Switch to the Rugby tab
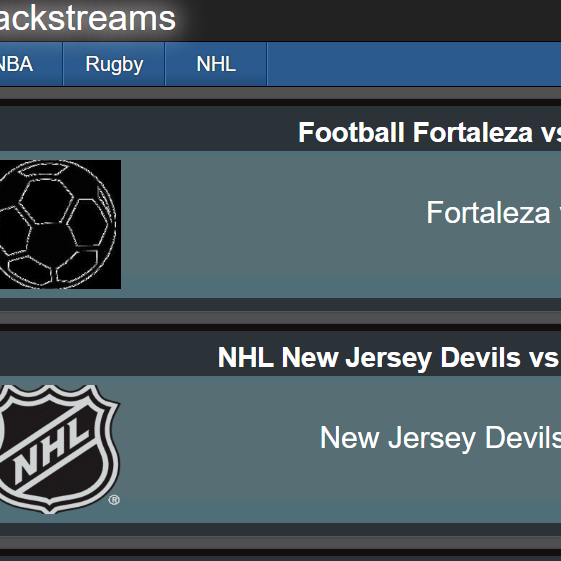This screenshot has height=561, width=561. pos(114,64)
